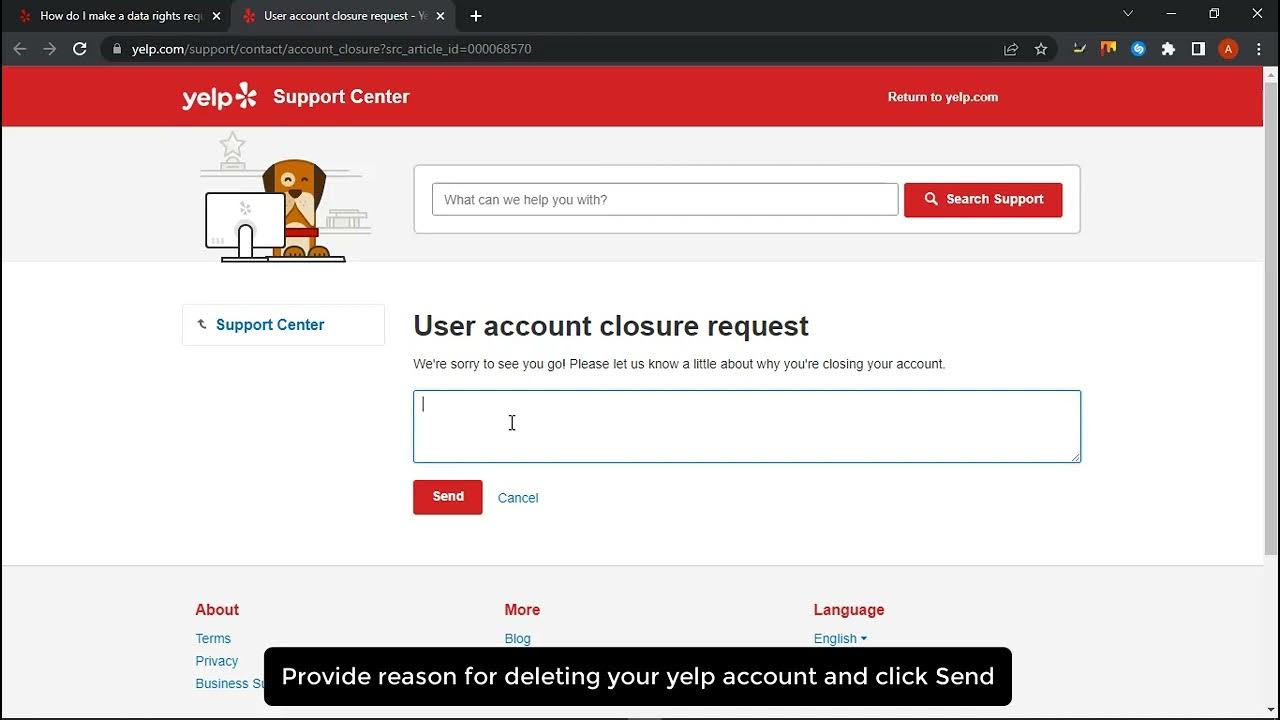The width and height of the screenshot is (1280, 720).
Task: Click the yellow extension icon in toolbar
Action: coord(1079,49)
